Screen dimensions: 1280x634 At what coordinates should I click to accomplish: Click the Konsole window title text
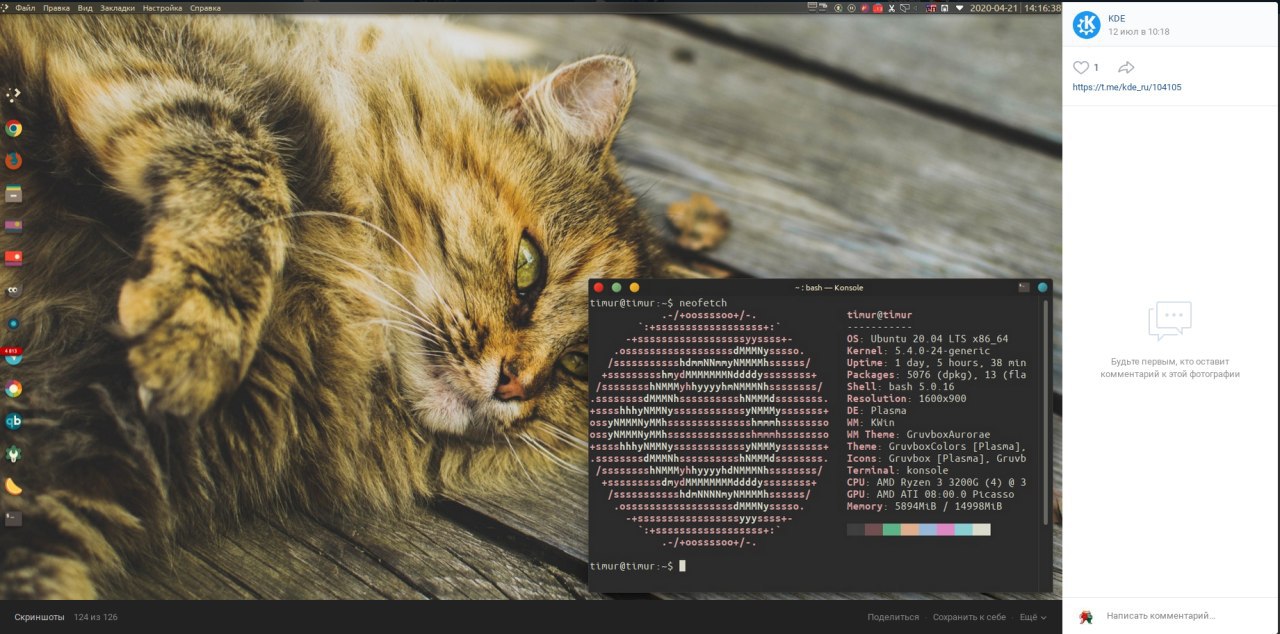coord(828,288)
